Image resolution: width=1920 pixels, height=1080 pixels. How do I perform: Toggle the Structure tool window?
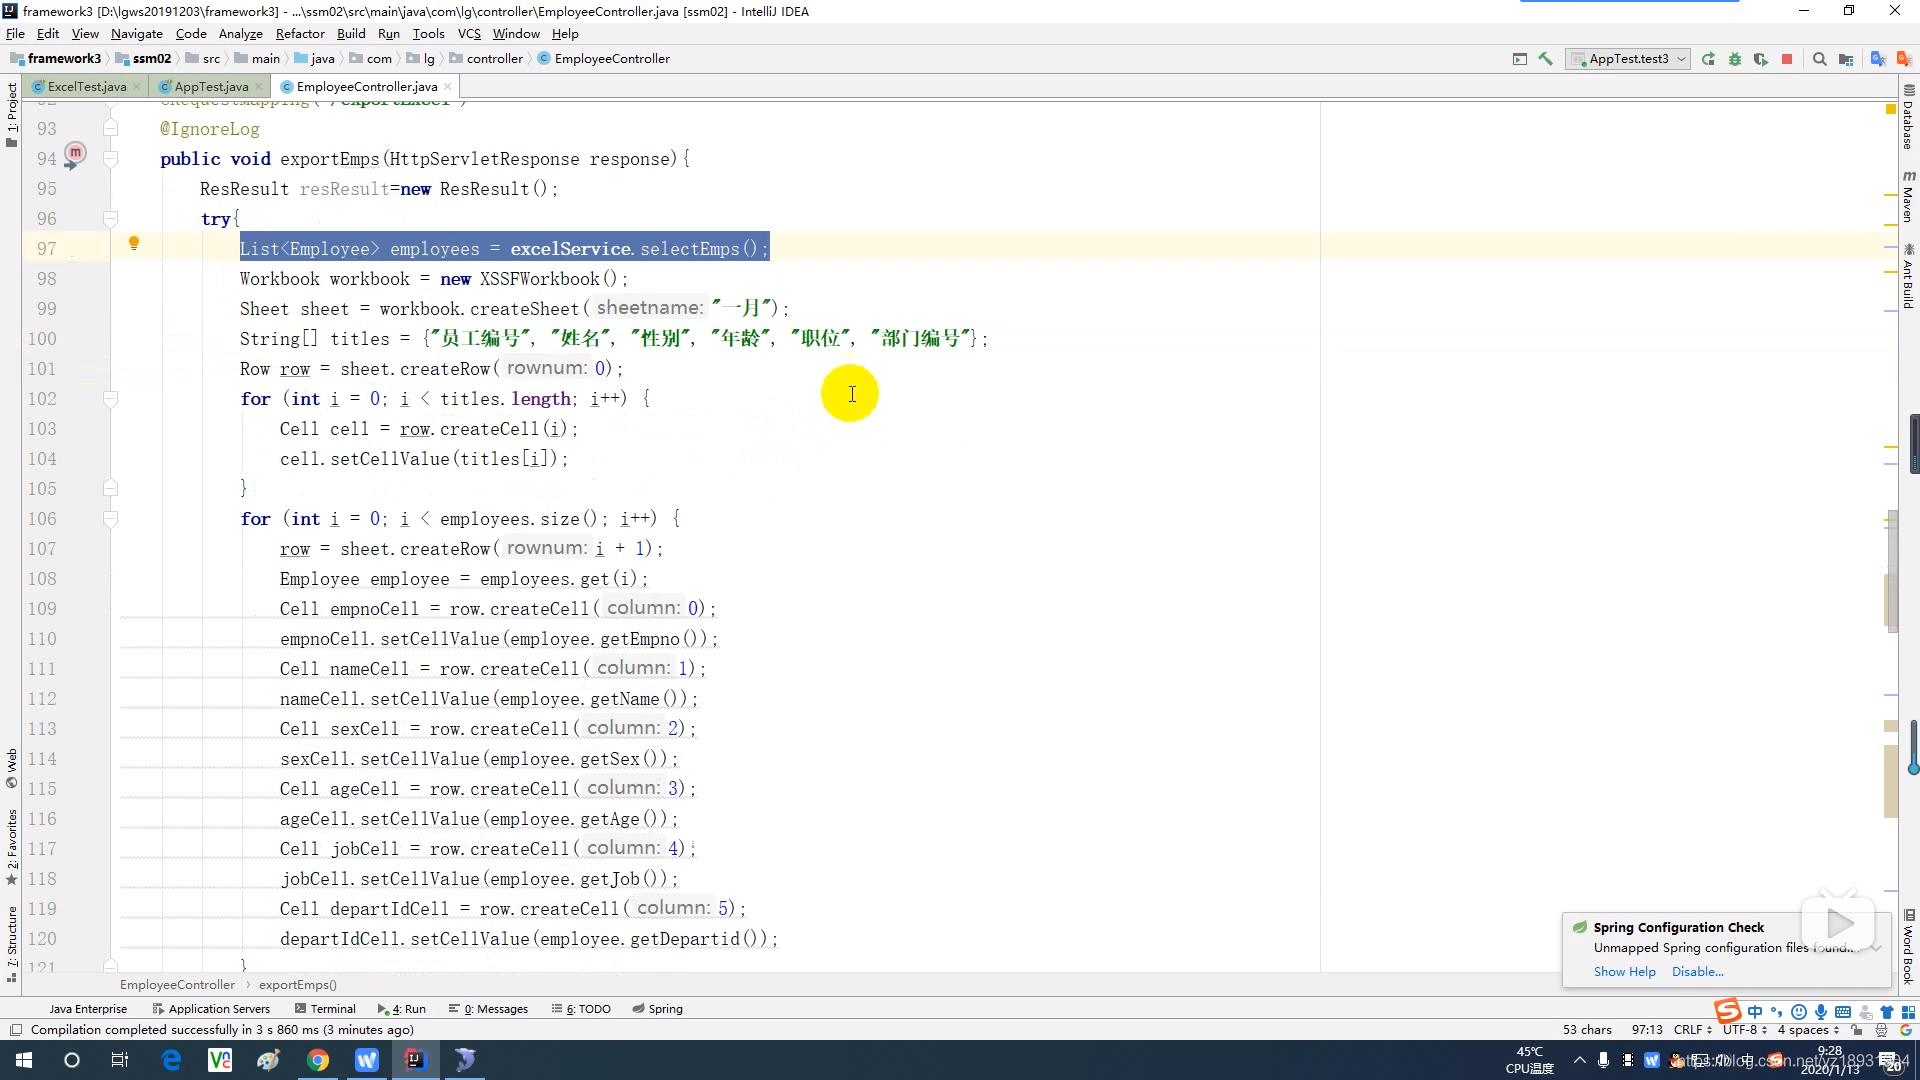click(x=11, y=940)
